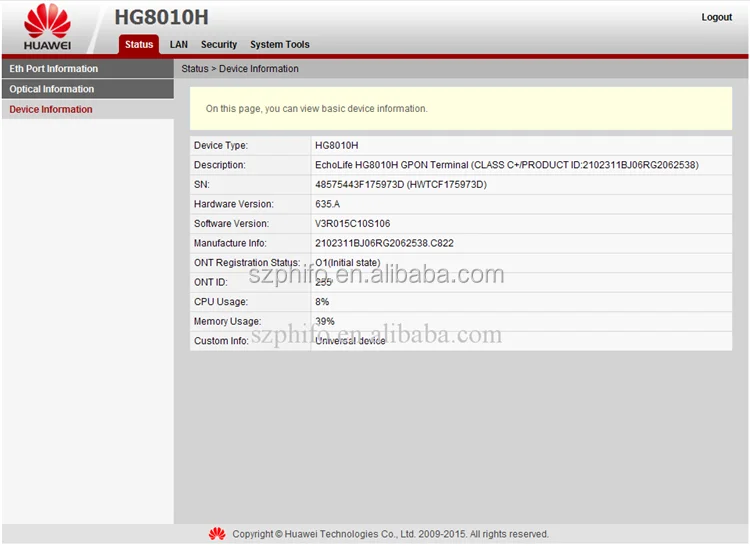Click the Hardware Version value 635.A
Screen dimensions: 750x549
[328, 204]
